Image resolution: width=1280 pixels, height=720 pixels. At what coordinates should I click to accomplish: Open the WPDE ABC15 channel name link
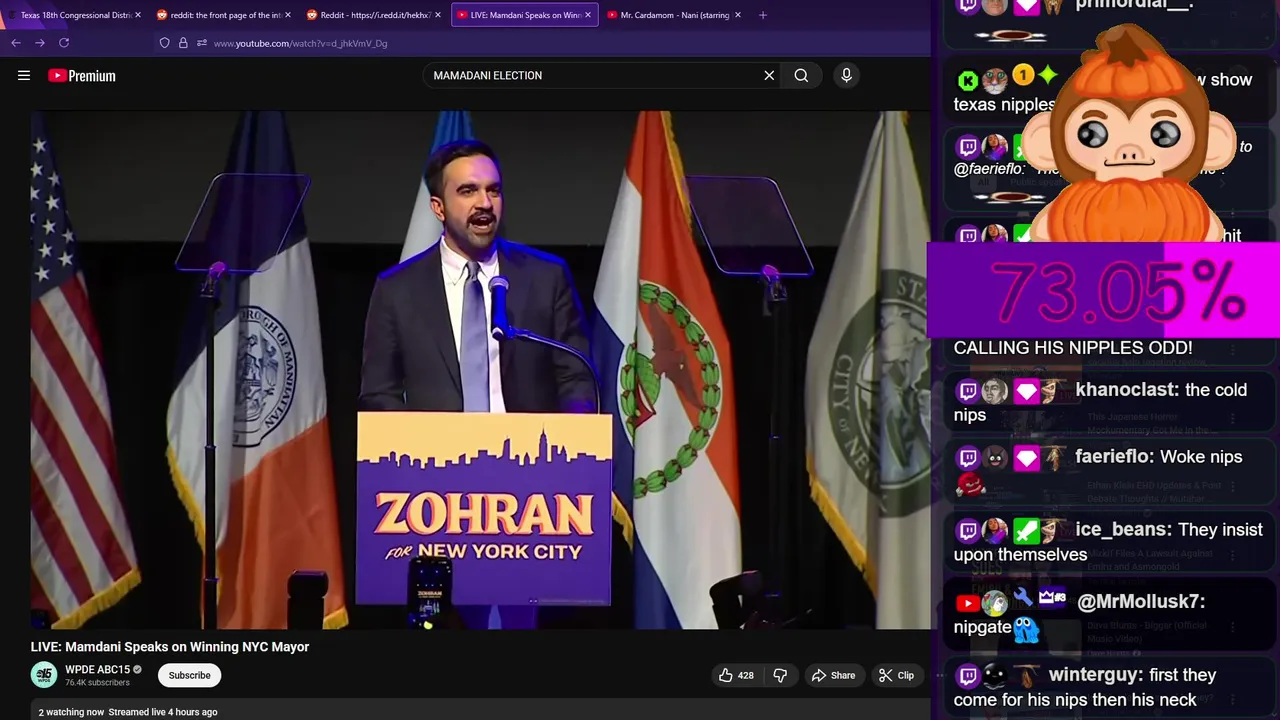tap(97, 670)
